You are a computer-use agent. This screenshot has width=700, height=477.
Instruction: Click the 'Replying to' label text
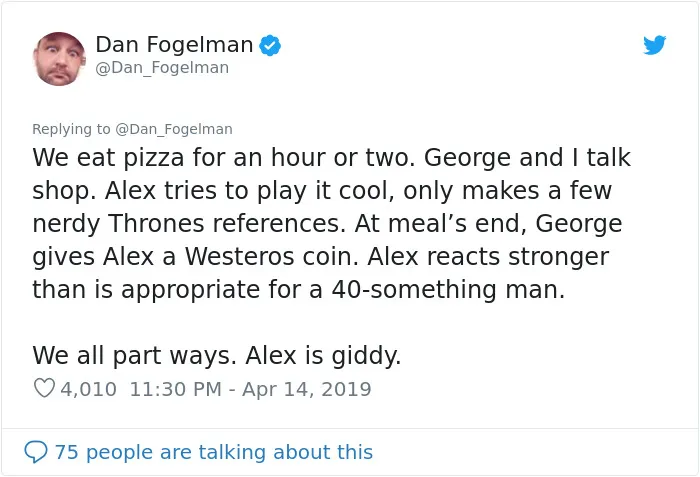pyautogui.click(x=71, y=129)
